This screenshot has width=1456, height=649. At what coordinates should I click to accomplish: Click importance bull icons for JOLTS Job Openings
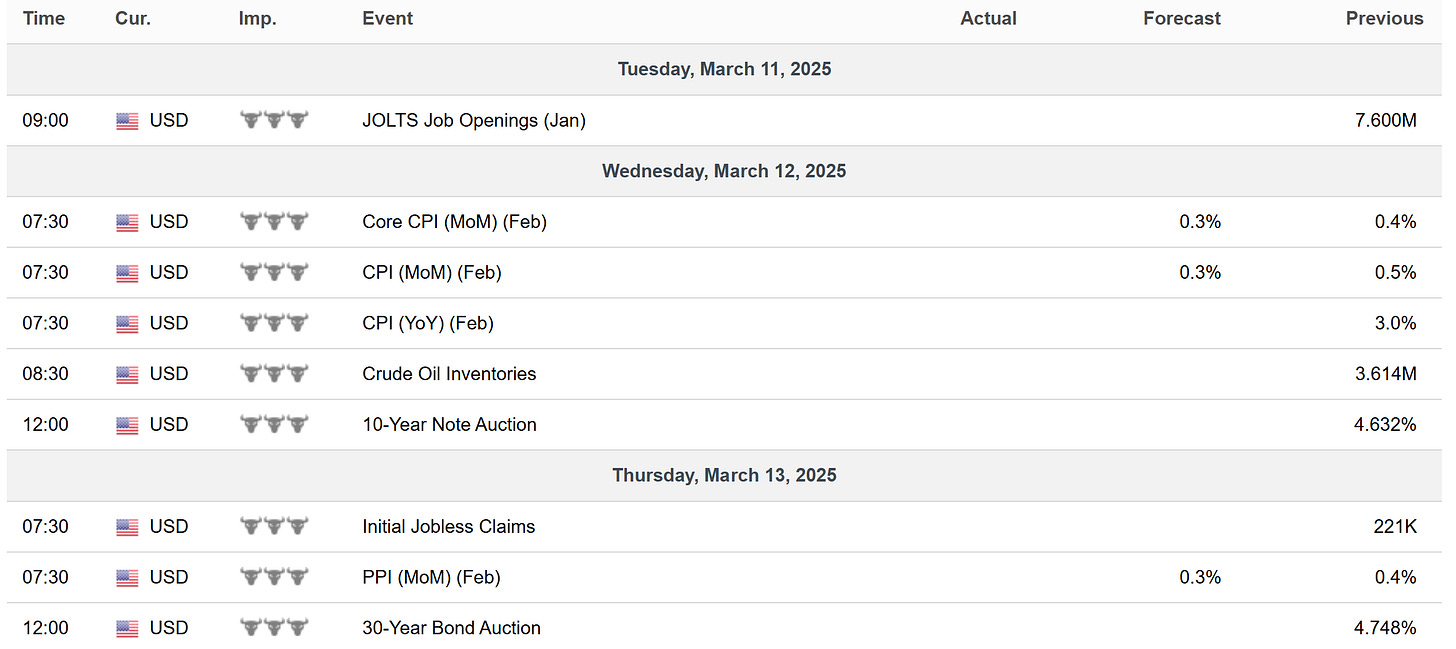coord(274,120)
